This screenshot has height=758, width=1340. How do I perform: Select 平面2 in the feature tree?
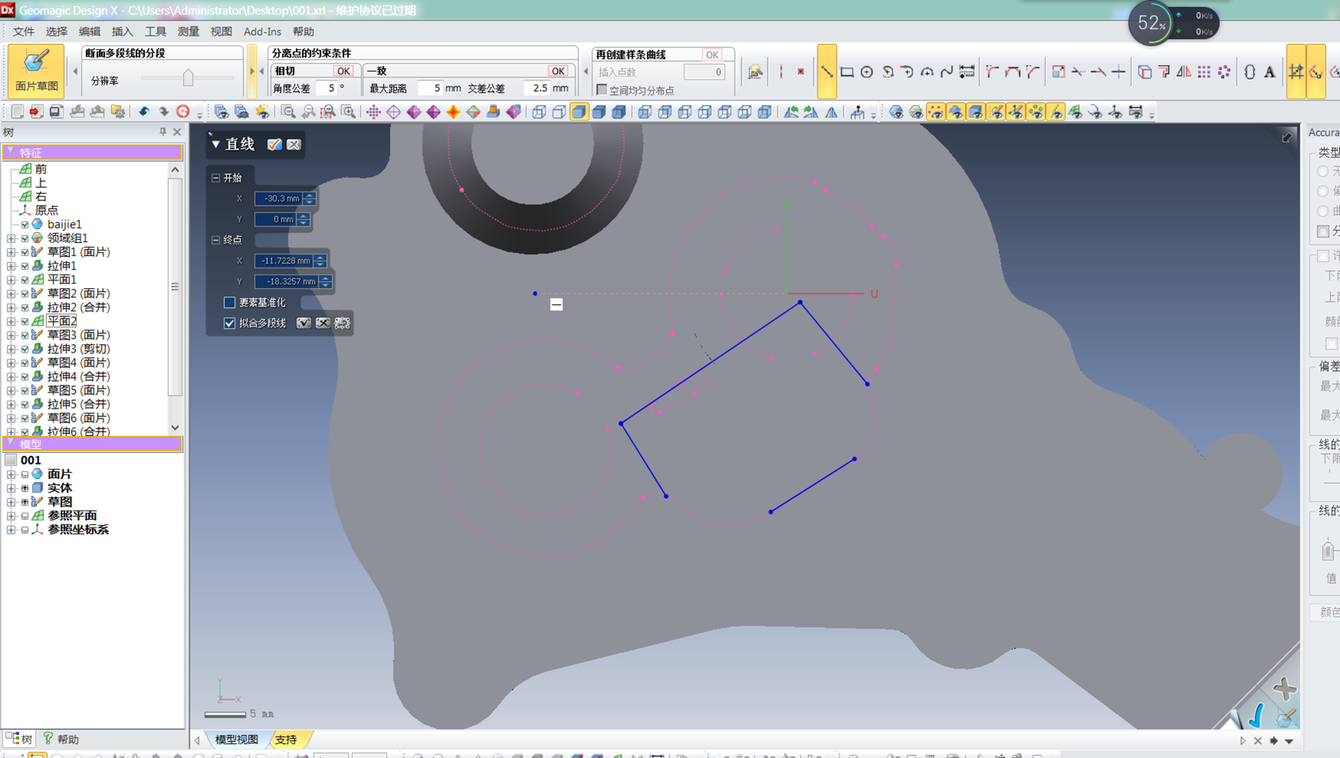point(62,322)
